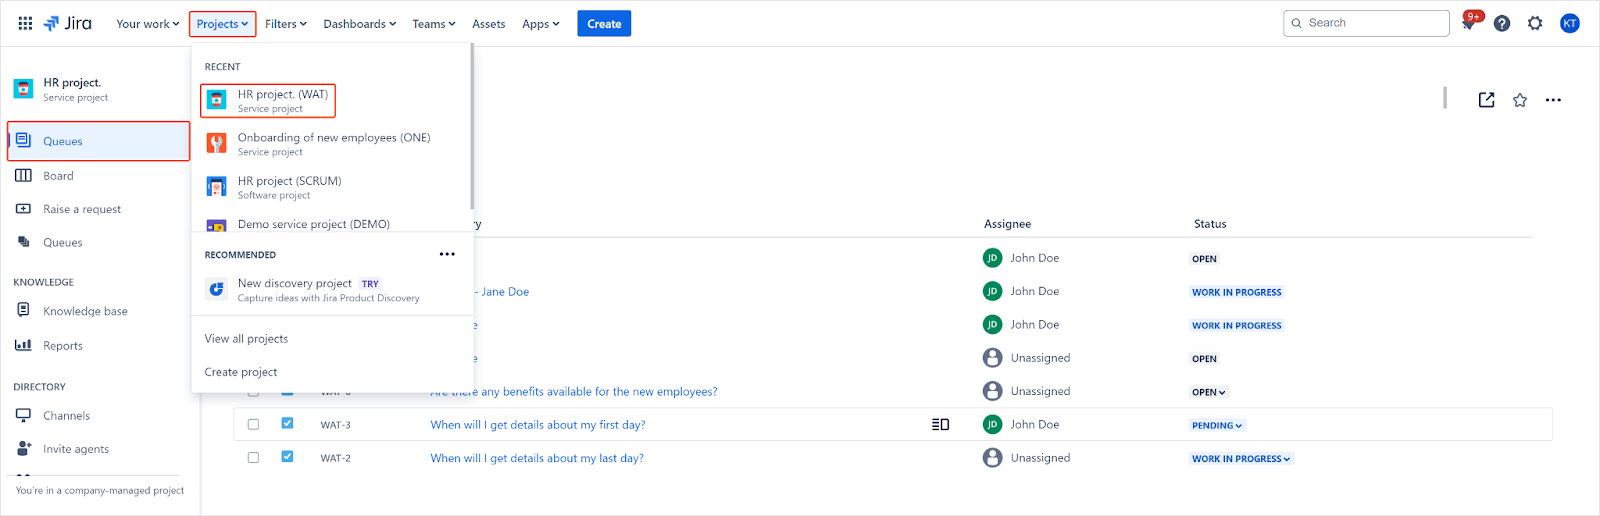
Task: Open the app switcher grid icon
Action: click(x=25, y=23)
